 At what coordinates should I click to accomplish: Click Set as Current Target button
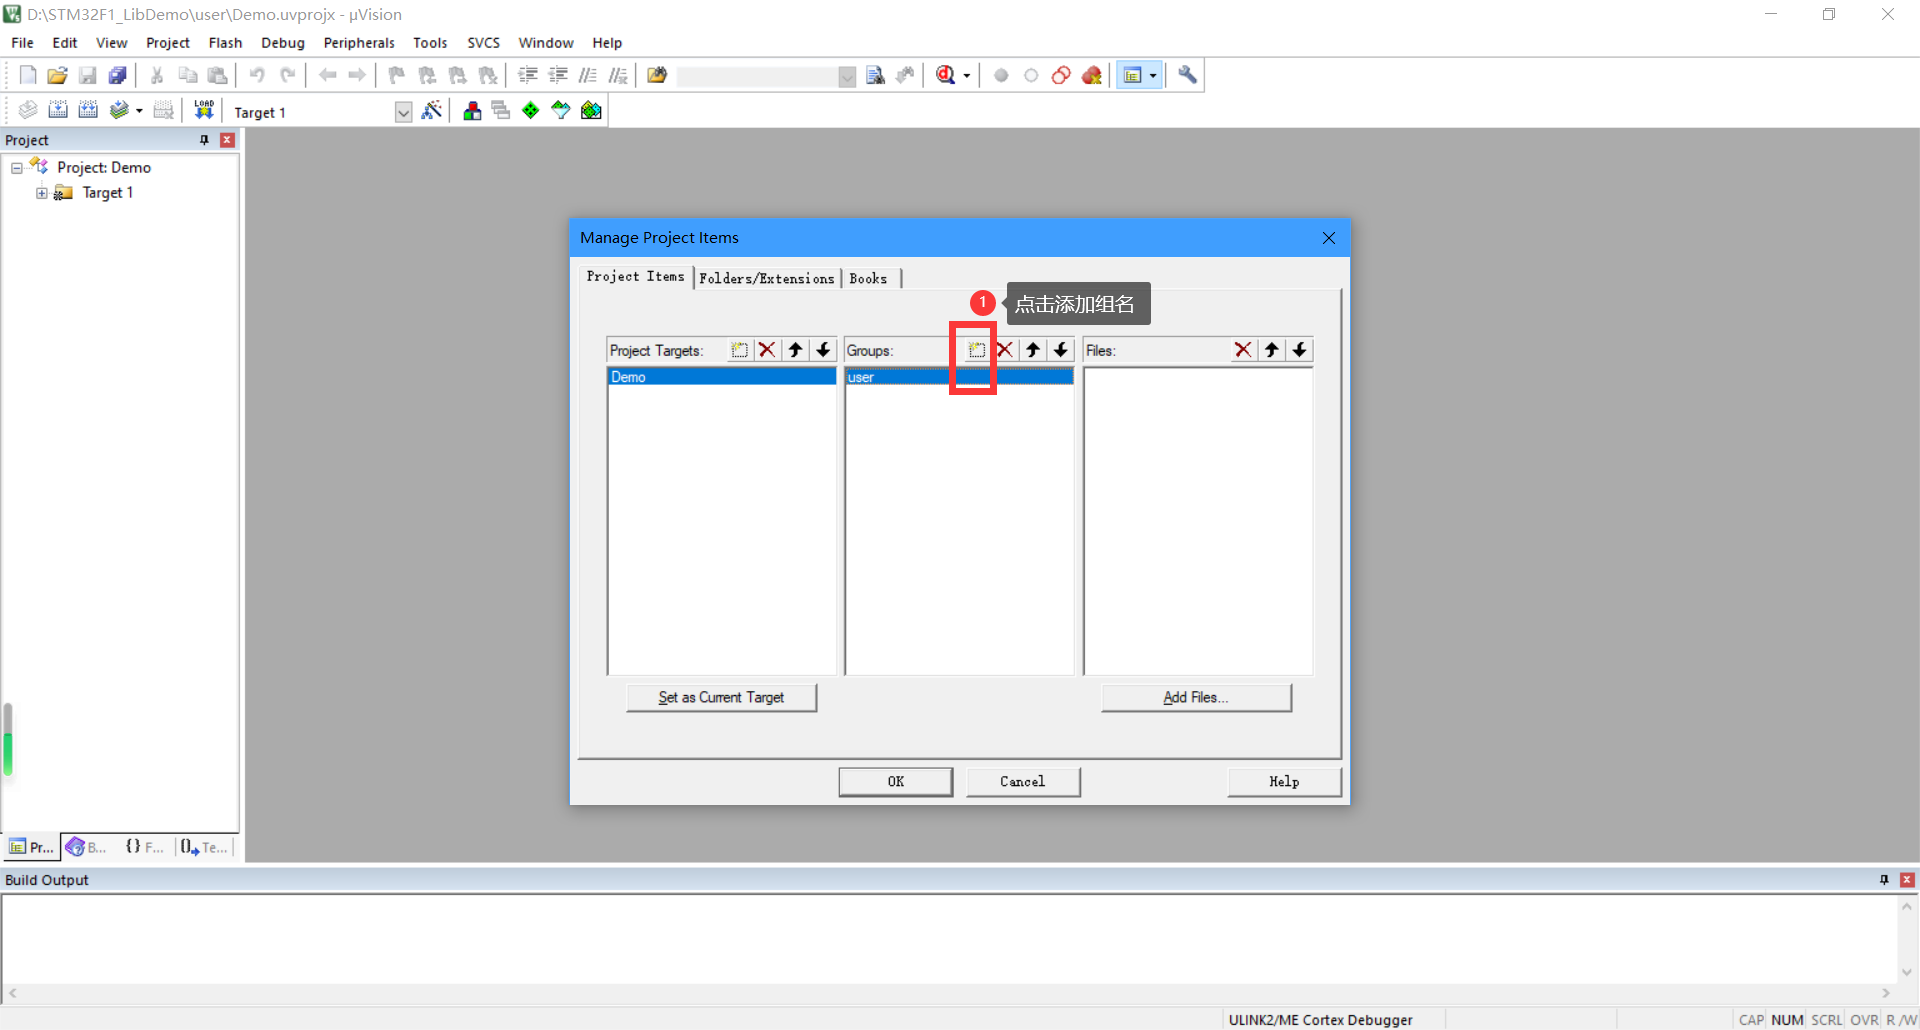click(721, 697)
